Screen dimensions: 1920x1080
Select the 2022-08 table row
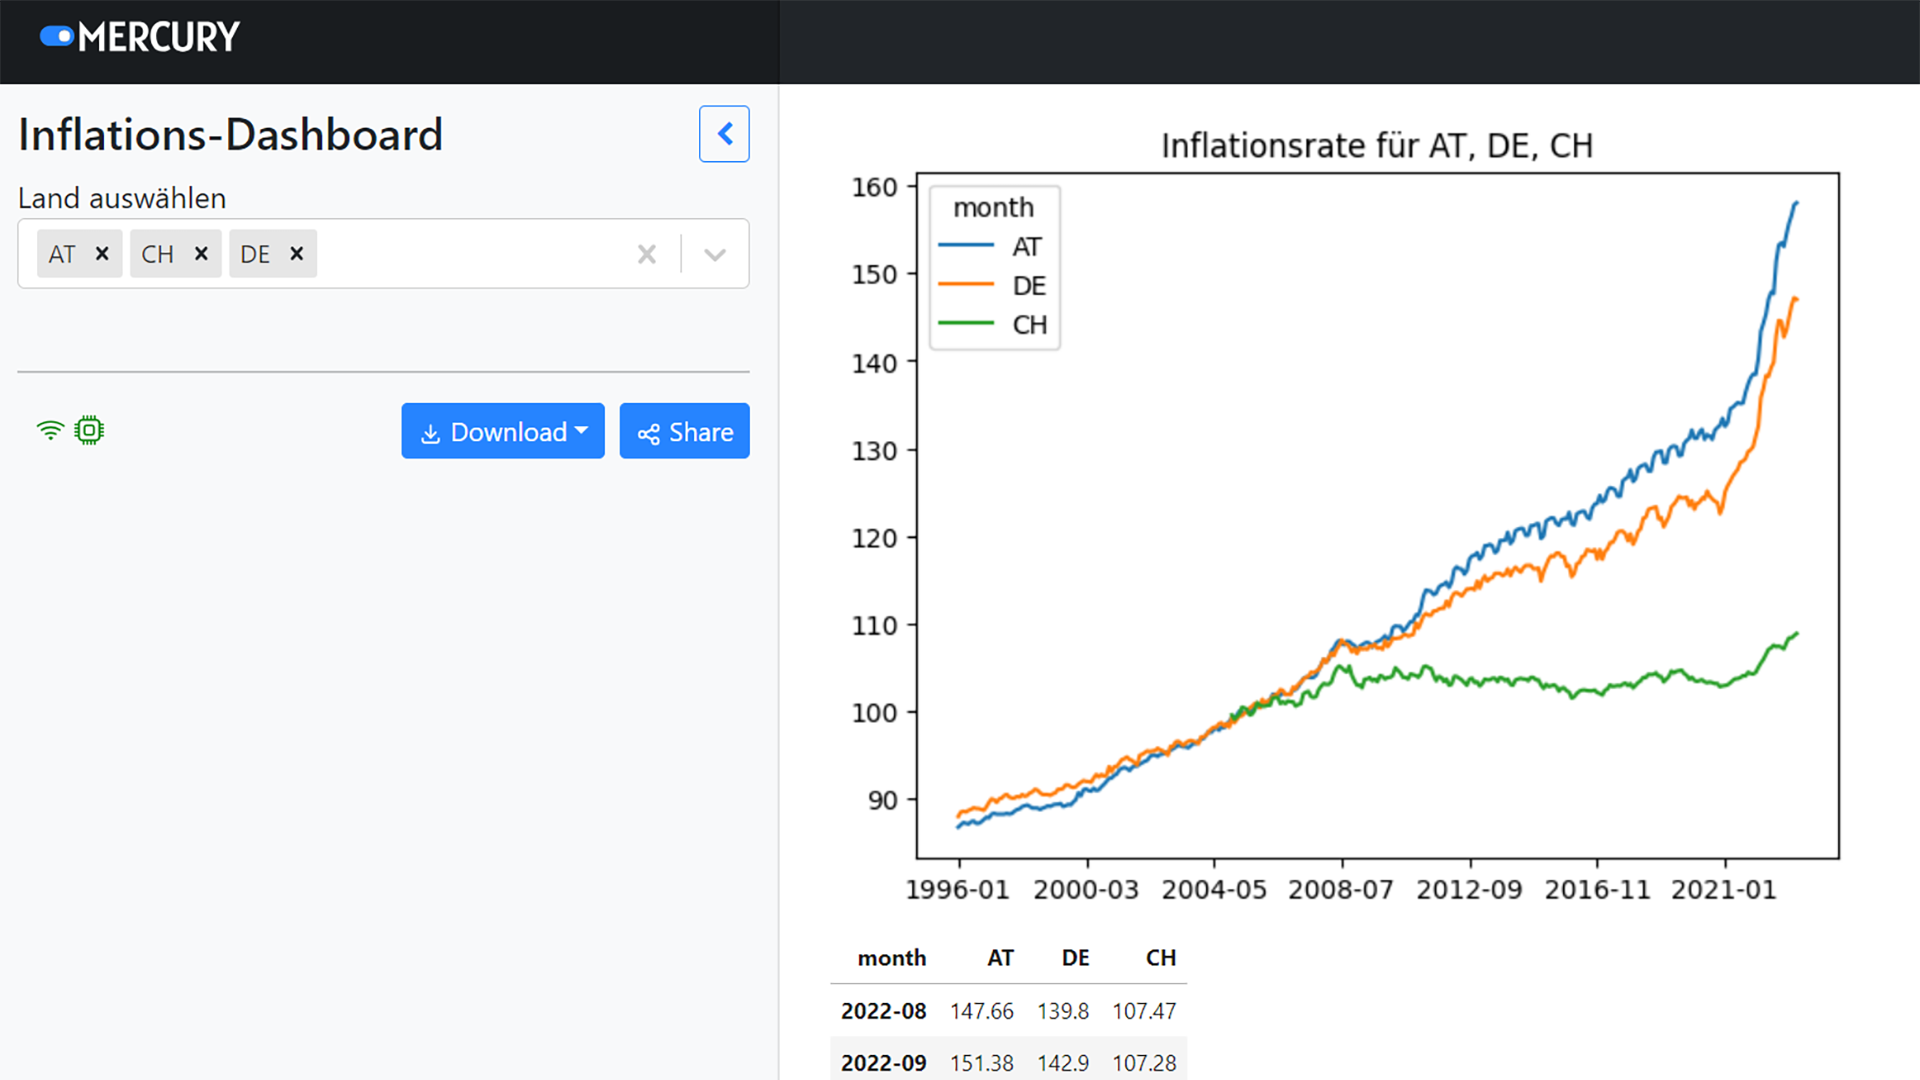click(x=1008, y=1011)
